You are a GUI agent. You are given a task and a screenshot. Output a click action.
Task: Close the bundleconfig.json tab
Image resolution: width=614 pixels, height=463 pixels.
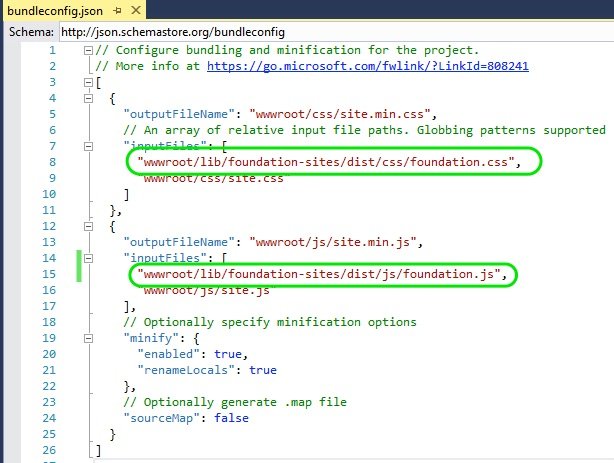click(136, 10)
